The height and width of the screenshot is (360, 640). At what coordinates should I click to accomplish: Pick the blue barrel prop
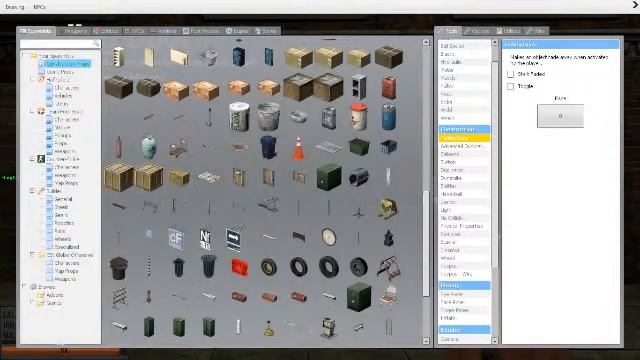[389, 117]
